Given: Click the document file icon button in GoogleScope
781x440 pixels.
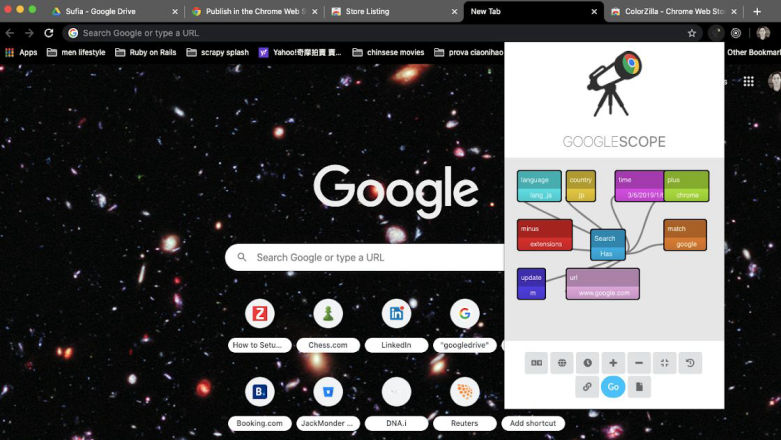Looking at the screenshot, I should (639, 387).
